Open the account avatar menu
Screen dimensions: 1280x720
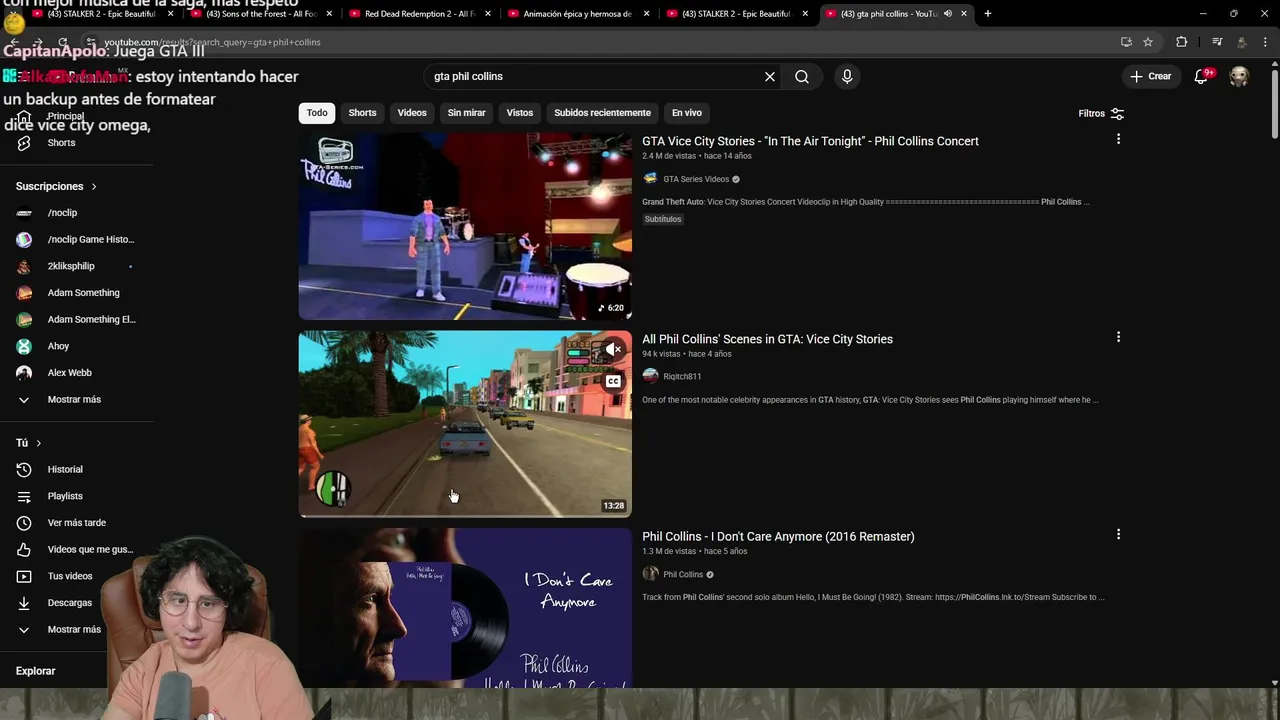(1239, 76)
